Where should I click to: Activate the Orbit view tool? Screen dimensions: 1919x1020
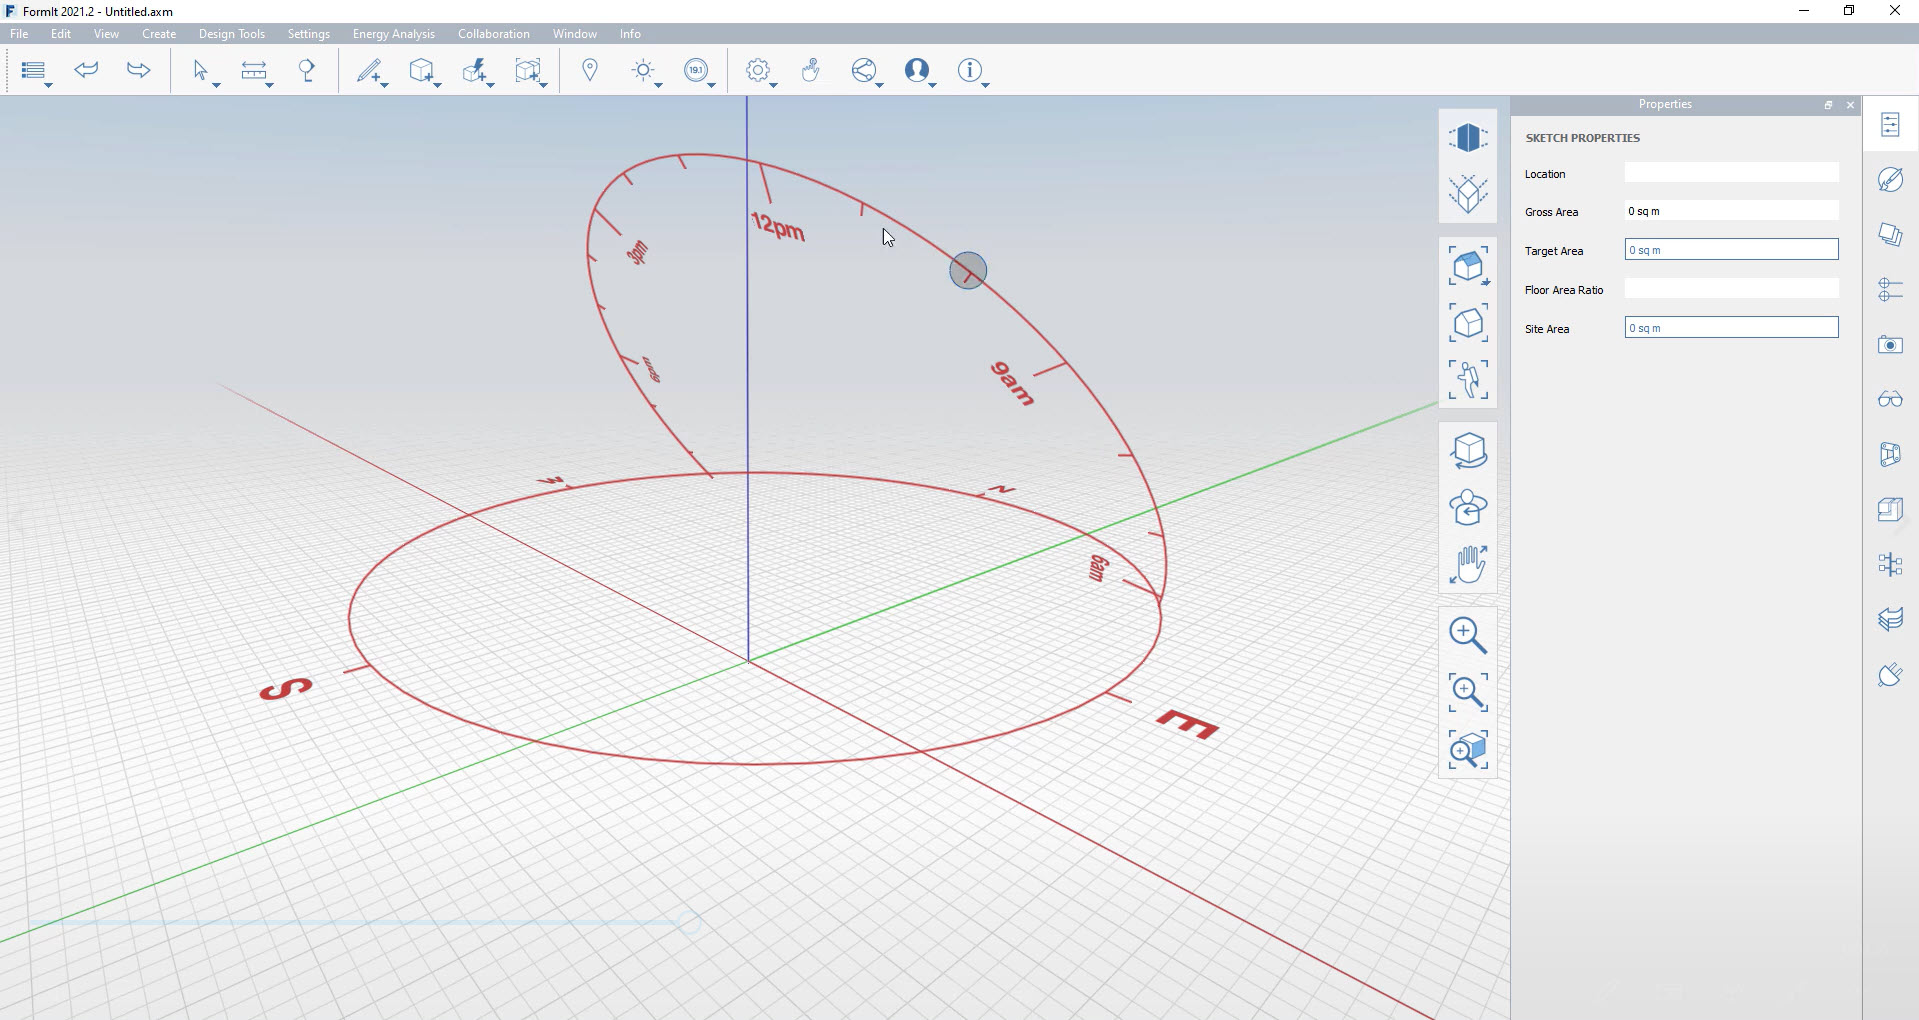coord(1468,451)
